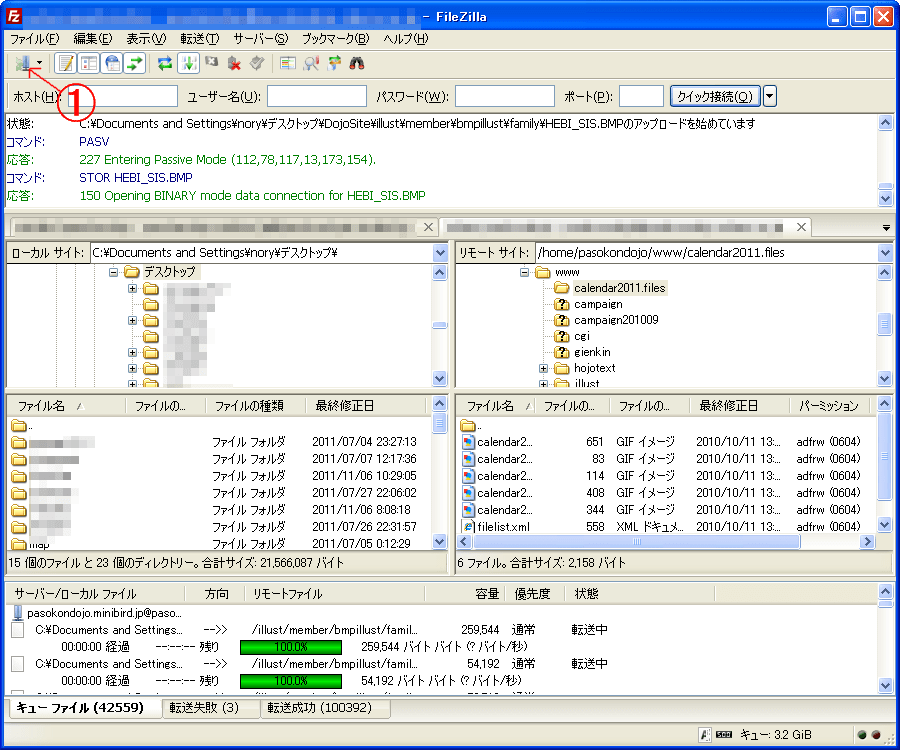Open the local site path dropdown
Image resolution: width=900 pixels, height=750 pixels.
tap(440, 253)
